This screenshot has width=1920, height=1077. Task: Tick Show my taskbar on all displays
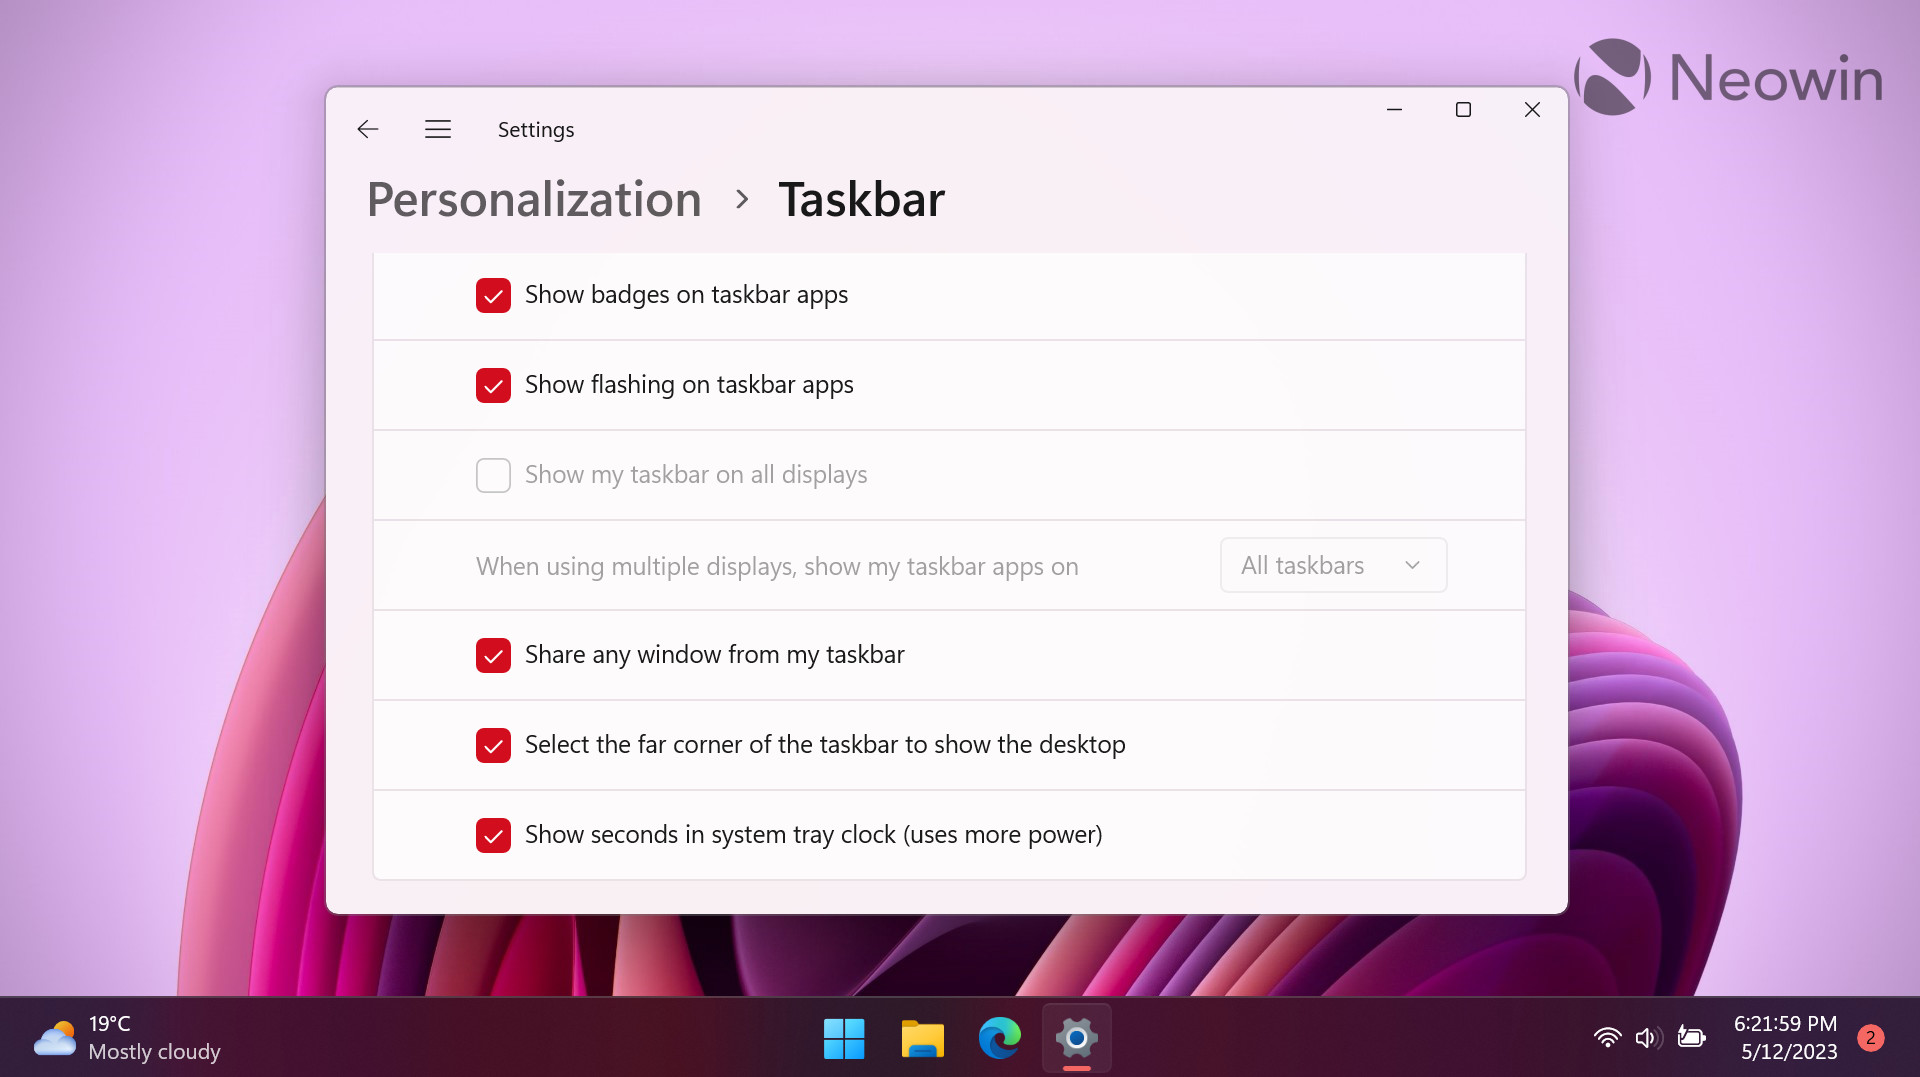(493, 475)
